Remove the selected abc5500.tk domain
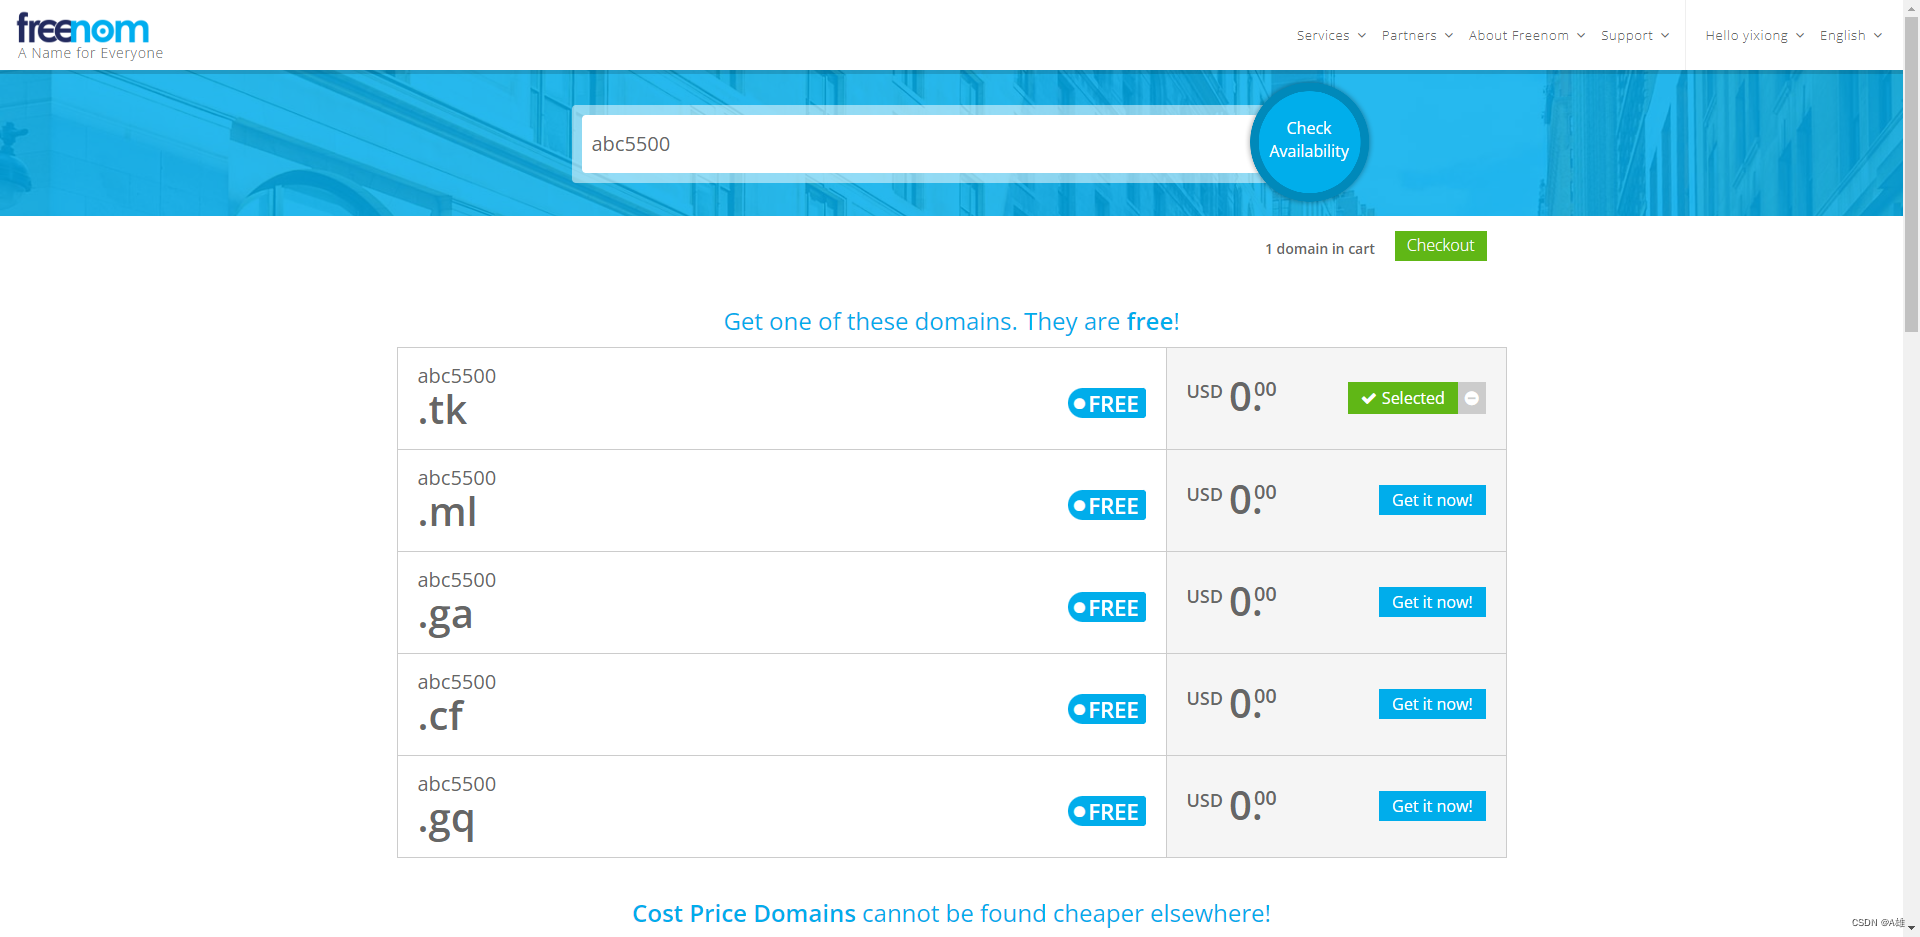The width and height of the screenshot is (1920, 937). pos(1472,398)
